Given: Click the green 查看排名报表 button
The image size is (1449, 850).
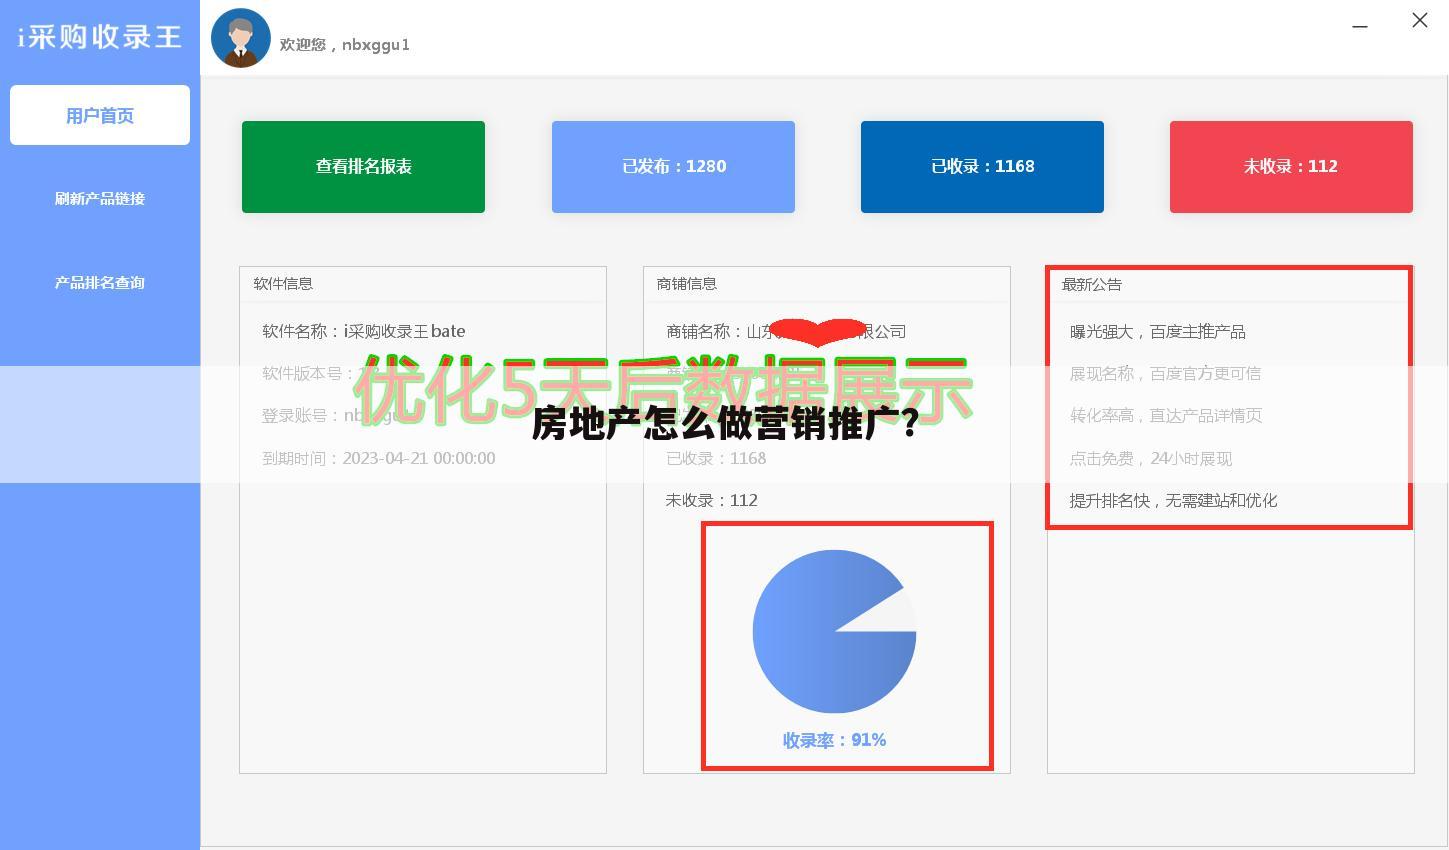Looking at the screenshot, I should 363,167.
